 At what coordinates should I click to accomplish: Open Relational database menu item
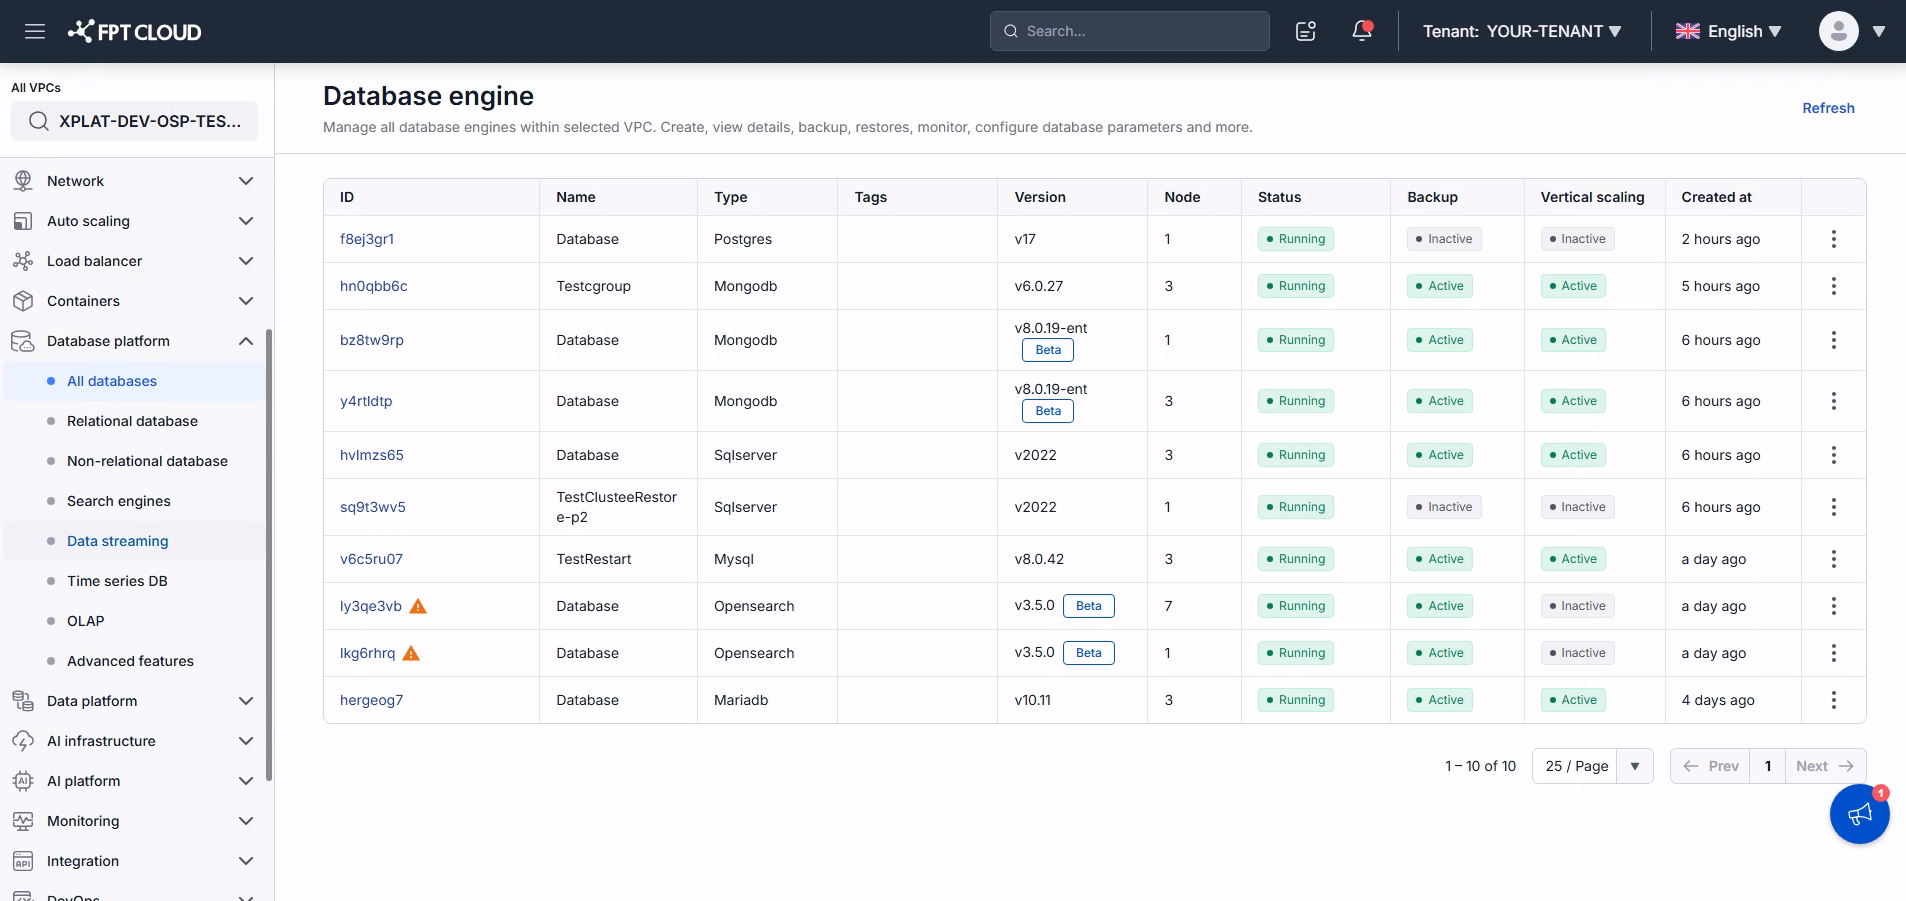pos(134,421)
